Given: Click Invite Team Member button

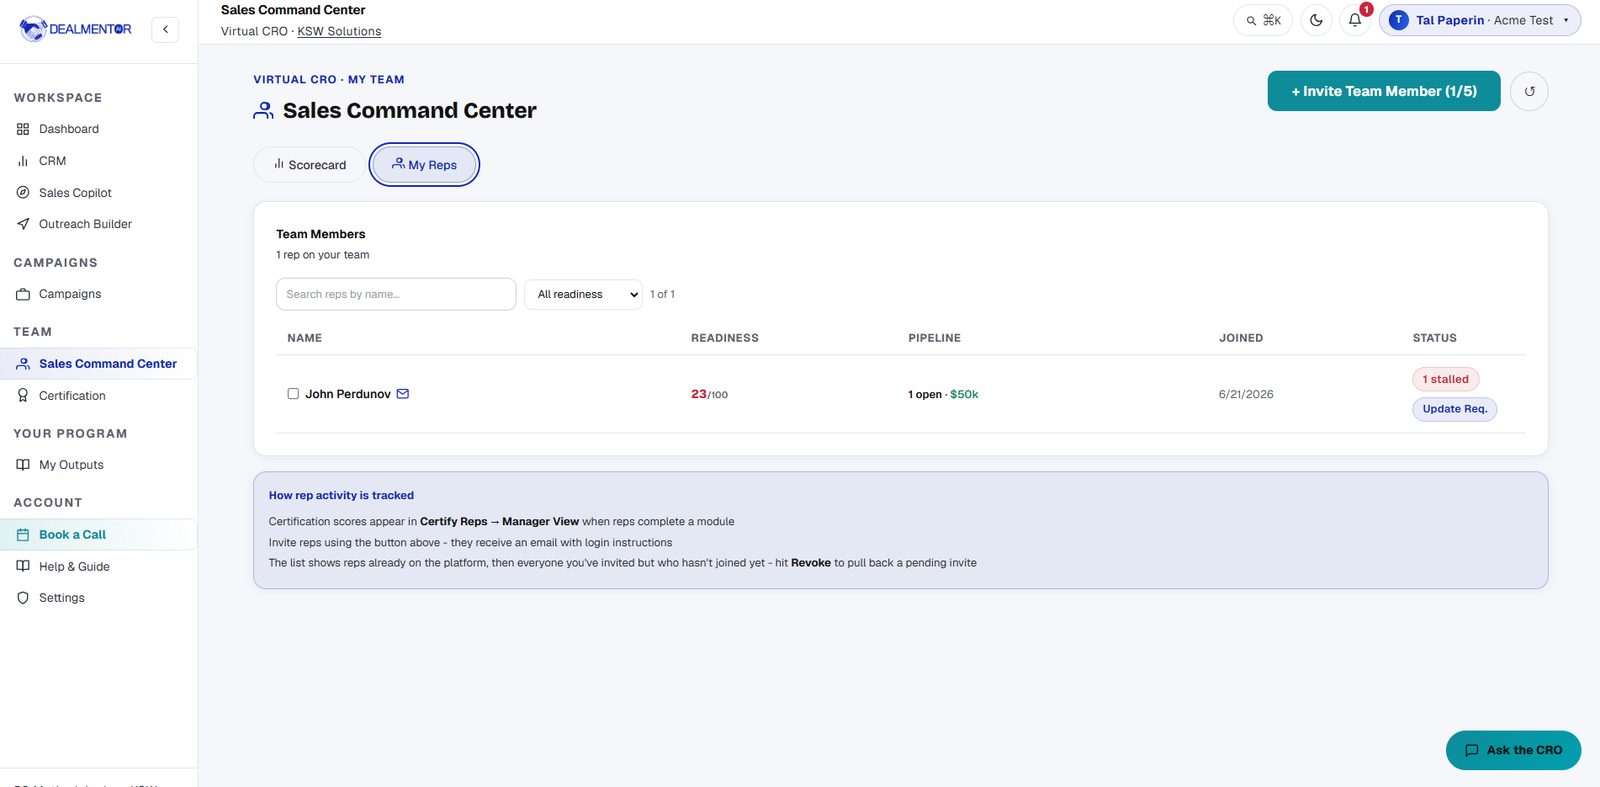Looking at the screenshot, I should tap(1384, 91).
